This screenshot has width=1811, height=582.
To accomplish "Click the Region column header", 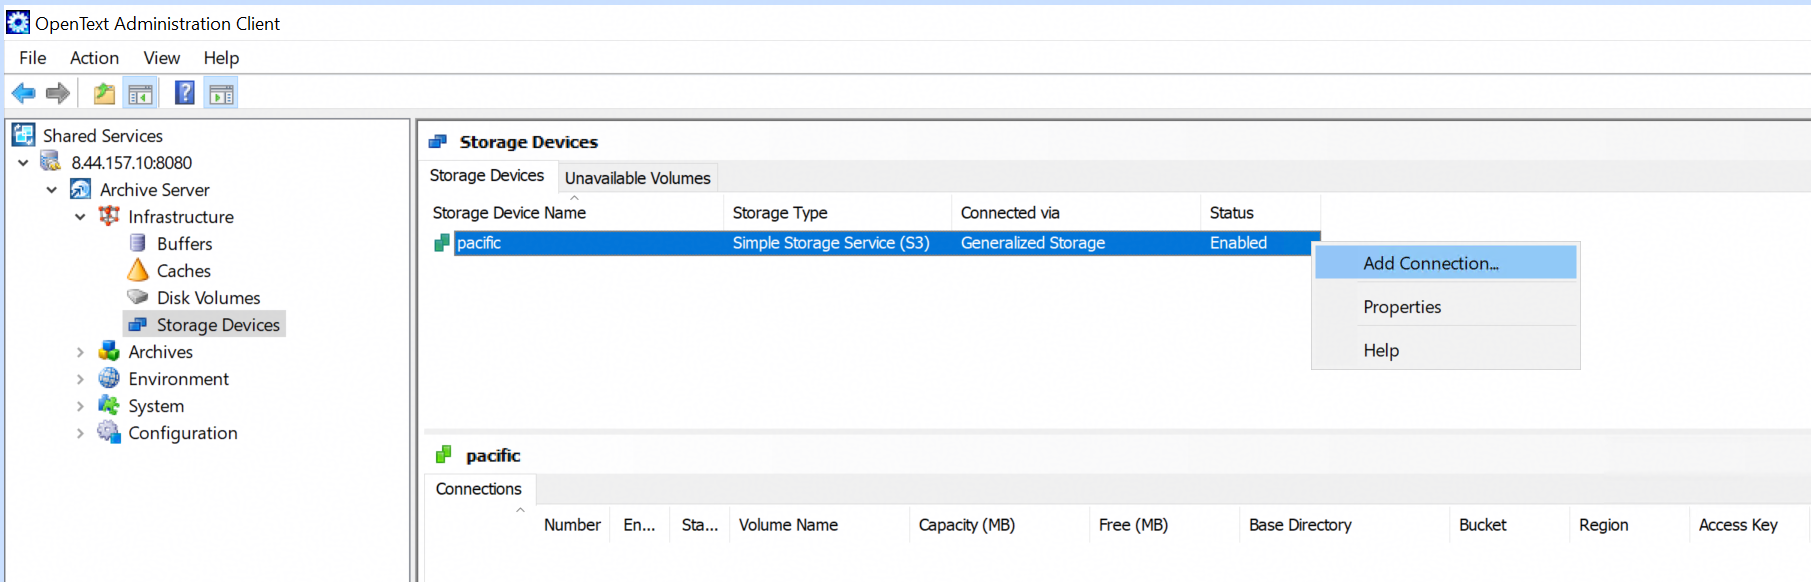I will 1630,525.
